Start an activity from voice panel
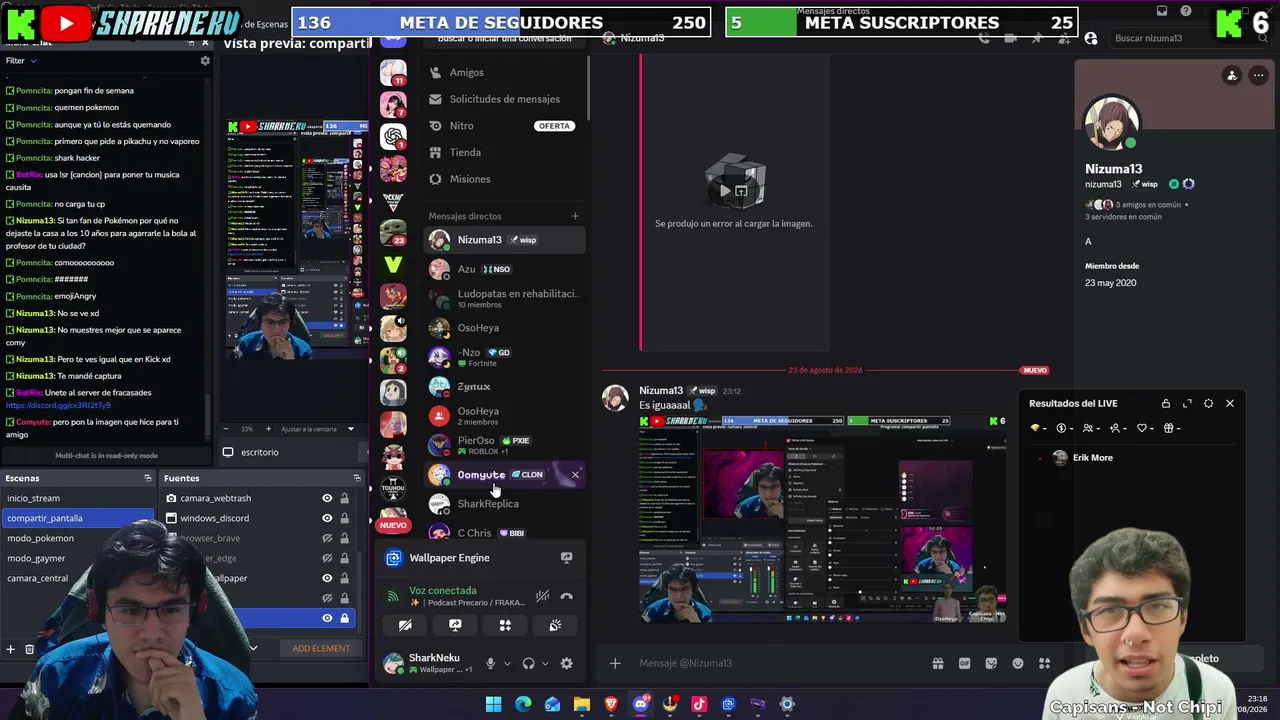Viewport: 1280px width, 720px height. (x=505, y=625)
